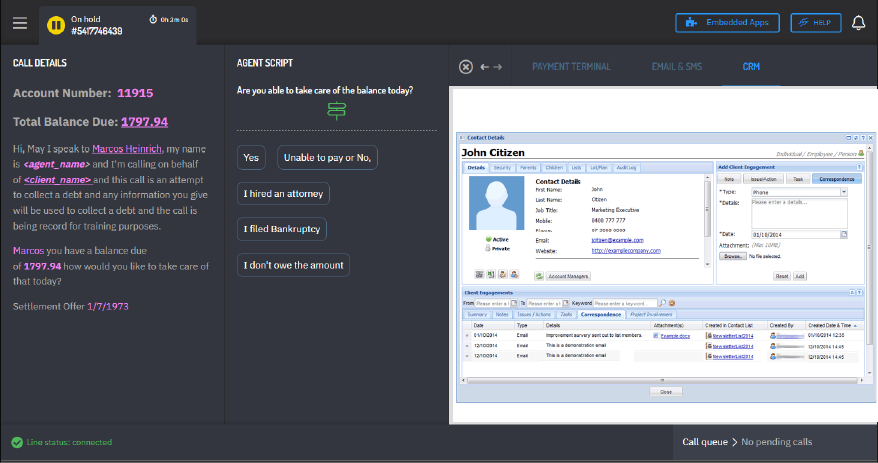878x463 pixels.
Task: Click the yellow on-hold pause icon
Action: [x=56, y=25]
